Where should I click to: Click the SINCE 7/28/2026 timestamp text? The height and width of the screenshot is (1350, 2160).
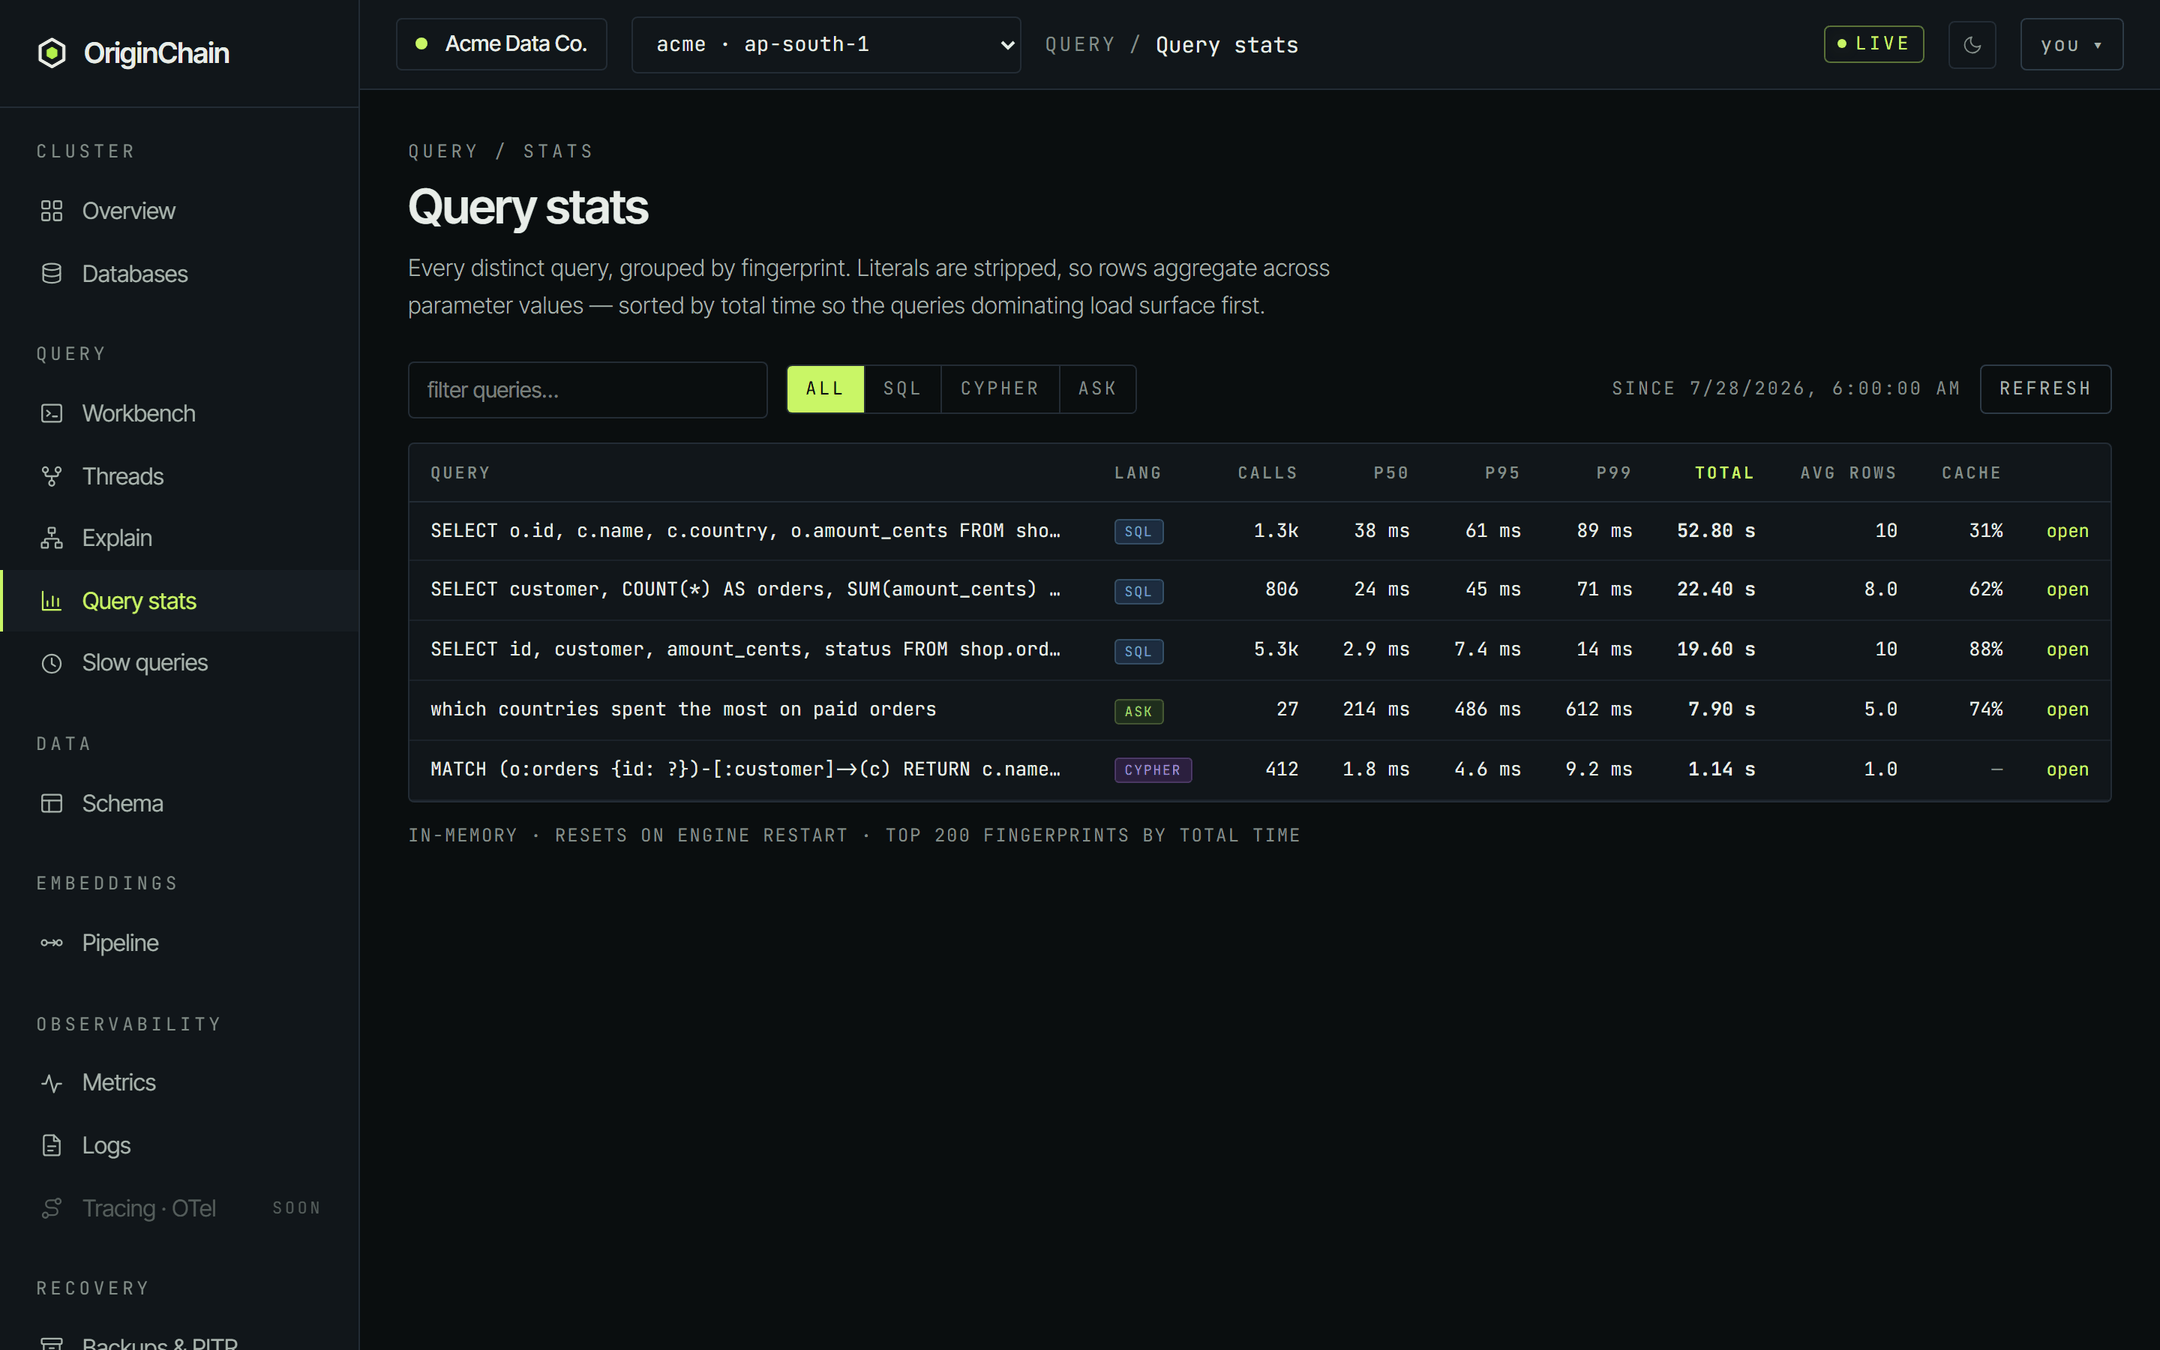coord(1786,389)
